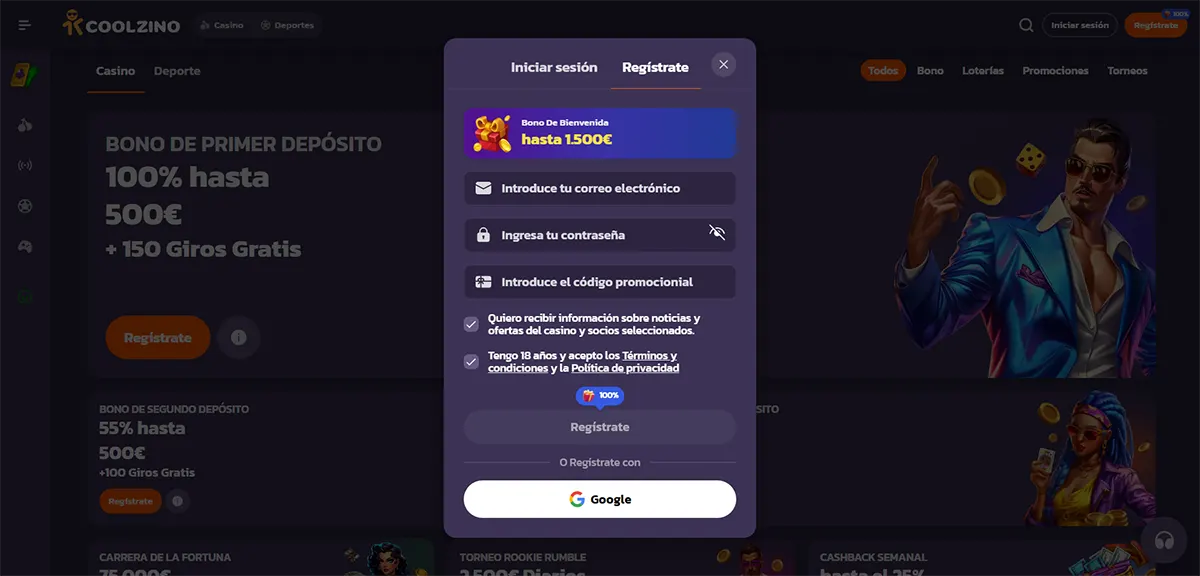1200x576 pixels.
Task: Open the hamburger menu icon
Action: coord(25,25)
